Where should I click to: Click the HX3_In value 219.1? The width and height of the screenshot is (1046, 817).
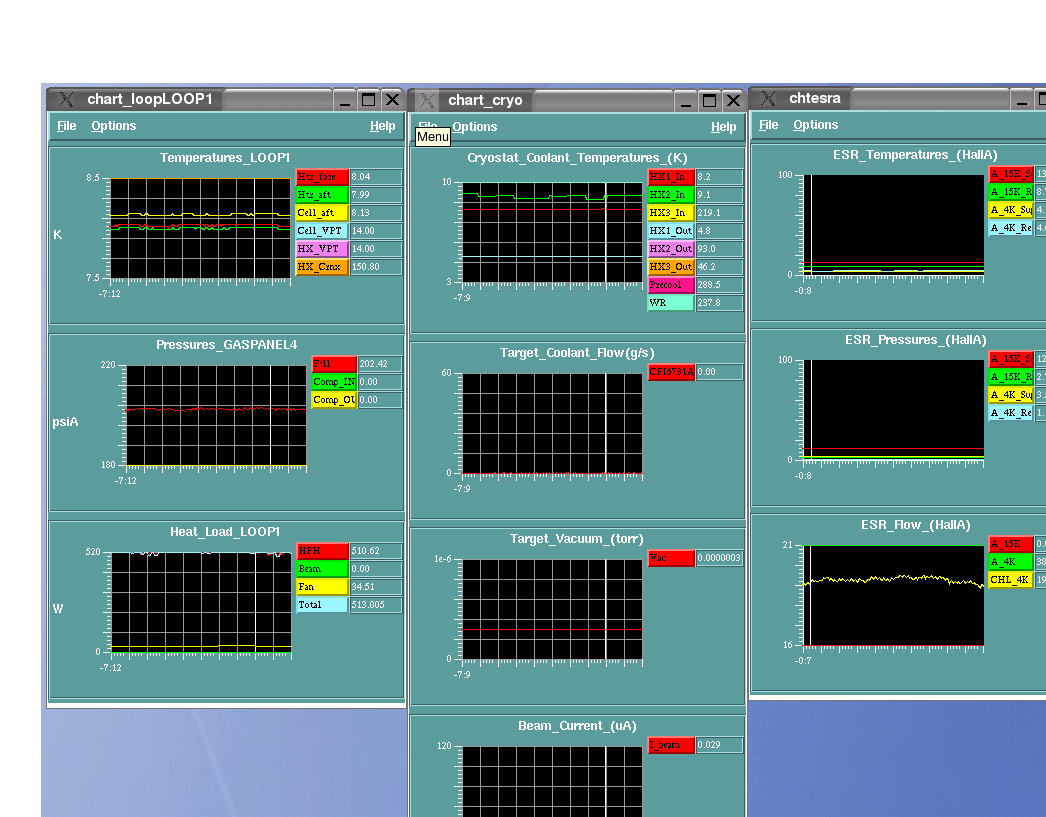[720, 213]
